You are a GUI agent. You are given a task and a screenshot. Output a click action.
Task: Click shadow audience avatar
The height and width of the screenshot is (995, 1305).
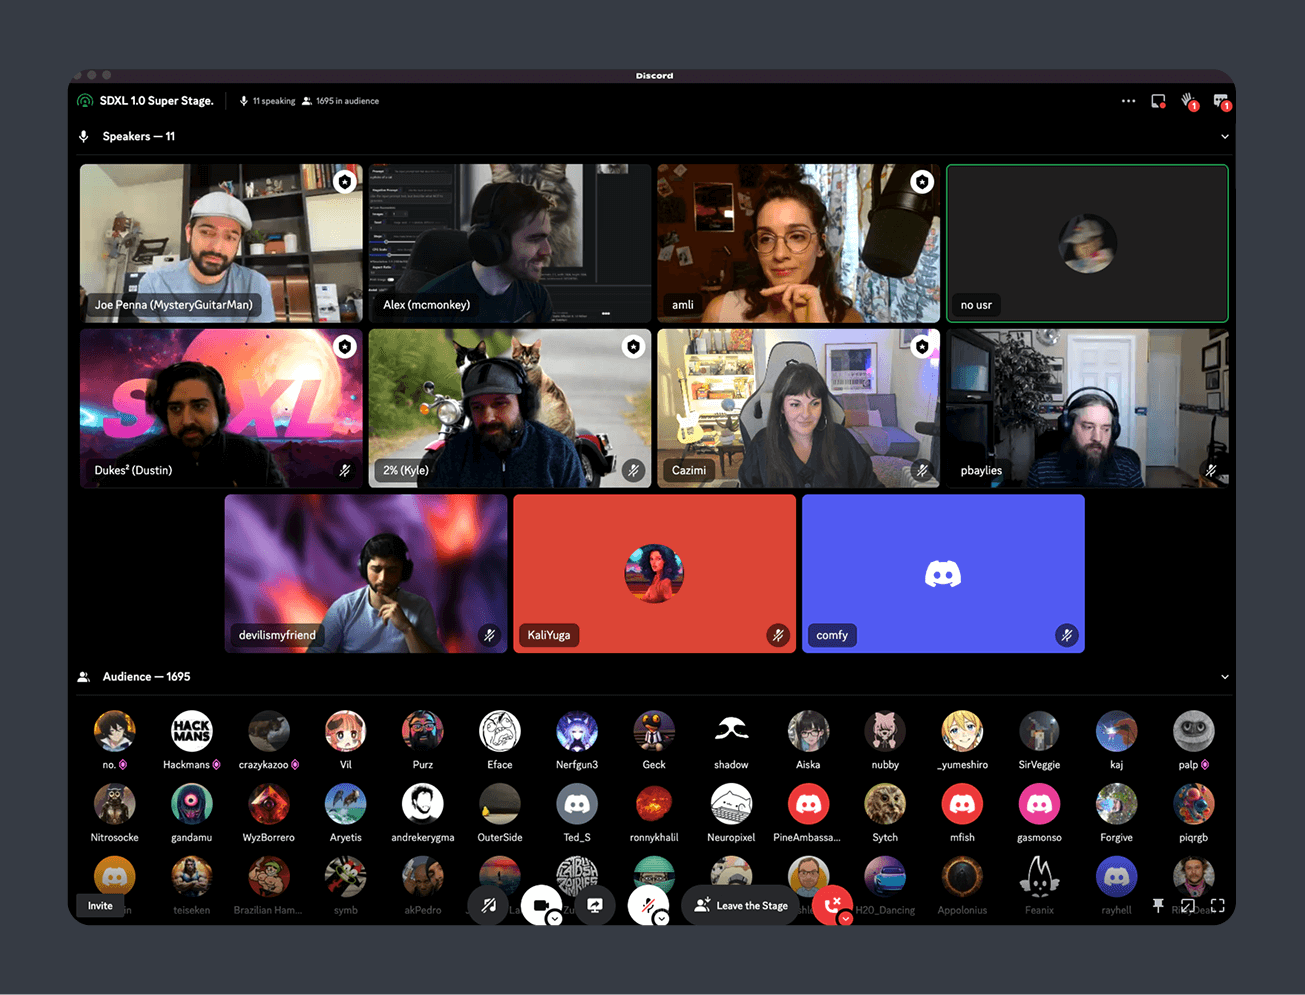pyautogui.click(x=731, y=731)
